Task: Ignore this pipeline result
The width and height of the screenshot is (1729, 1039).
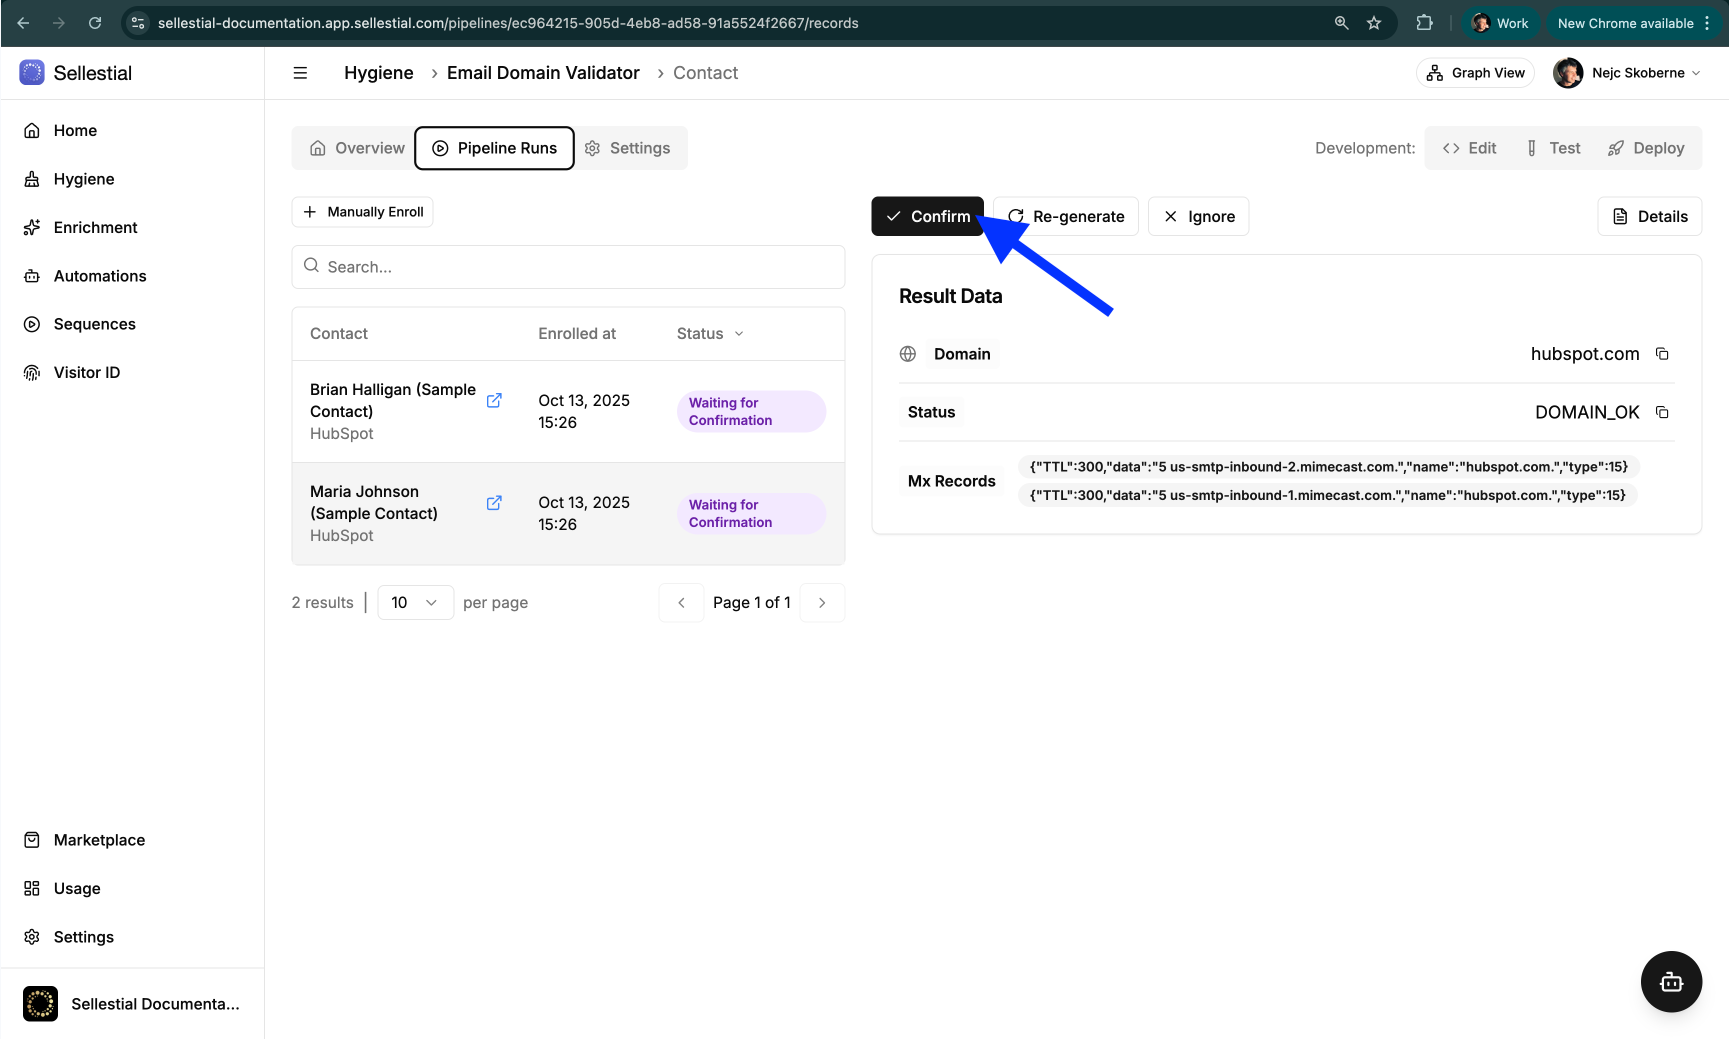Action: click(x=1198, y=217)
